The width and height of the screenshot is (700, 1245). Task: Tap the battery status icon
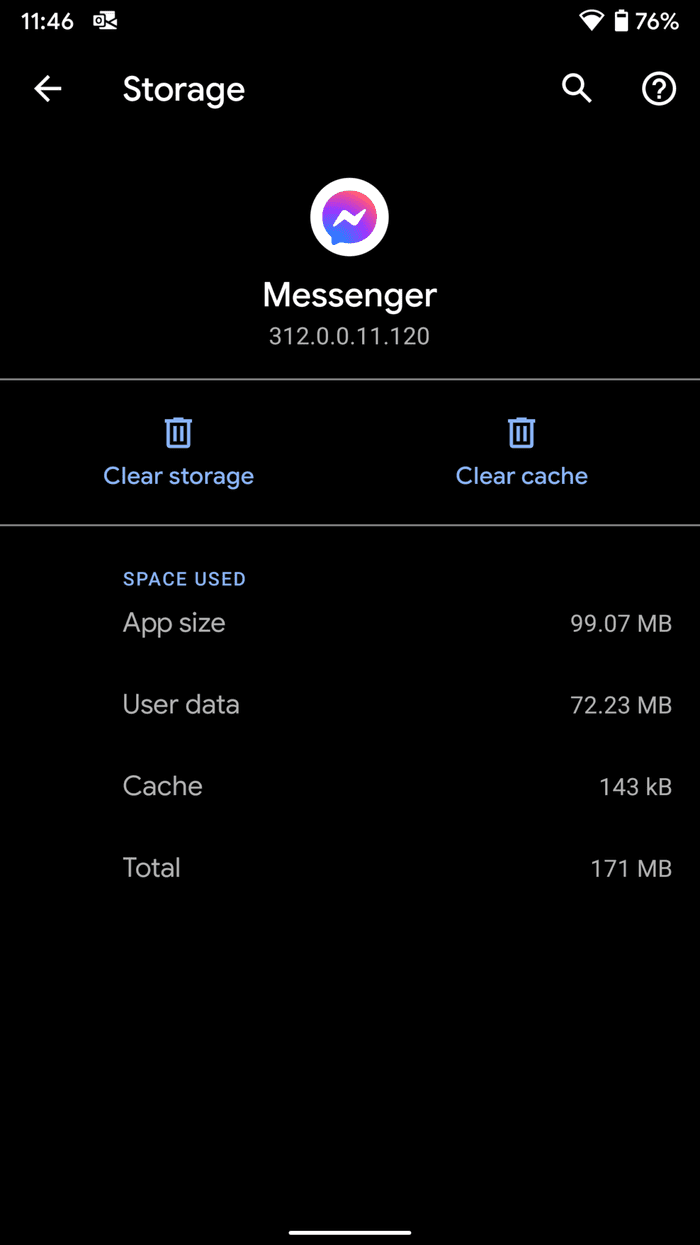(621, 21)
